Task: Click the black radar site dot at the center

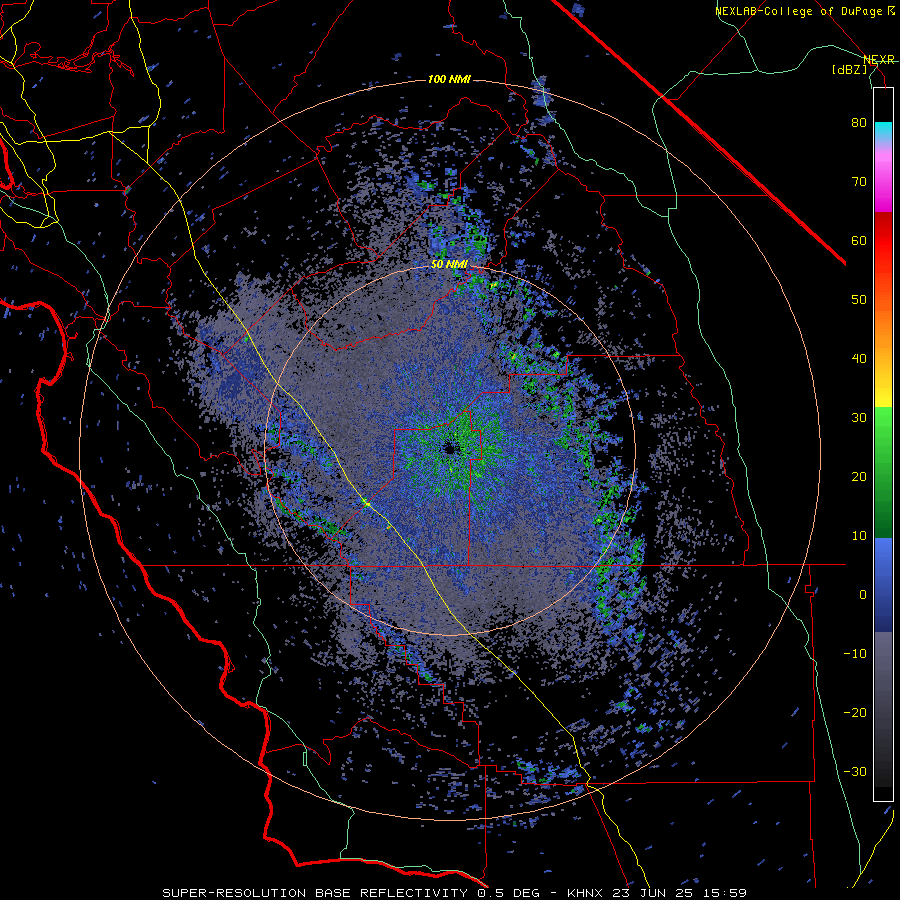Action: (449, 448)
